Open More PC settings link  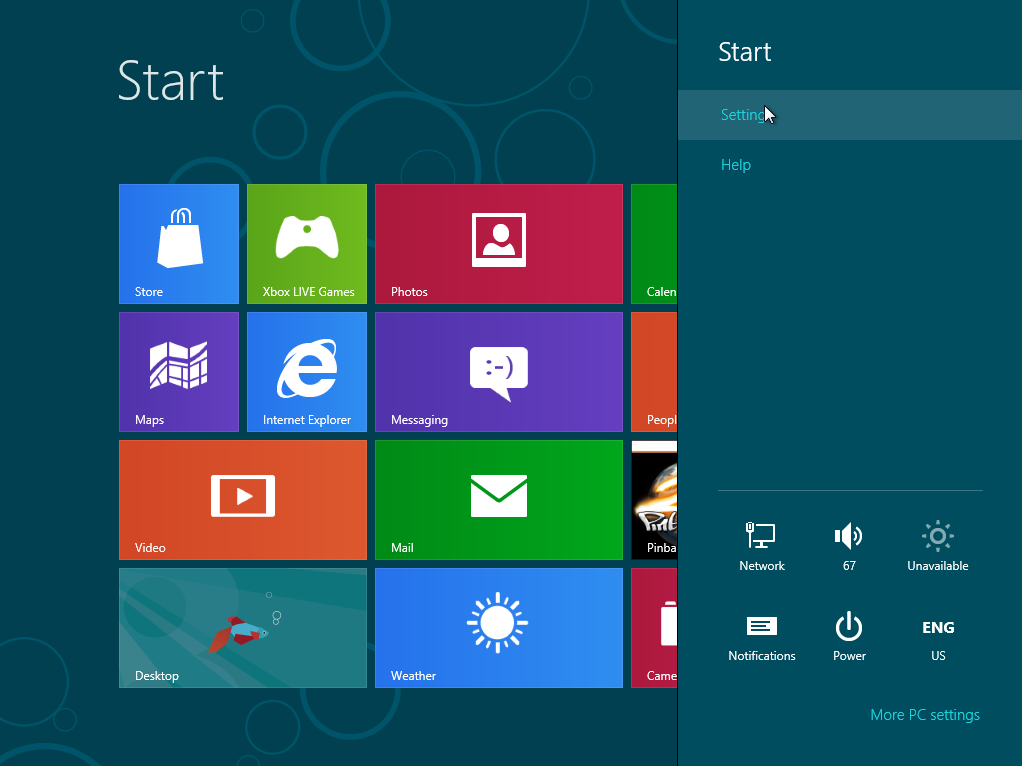click(x=925, y=715)
